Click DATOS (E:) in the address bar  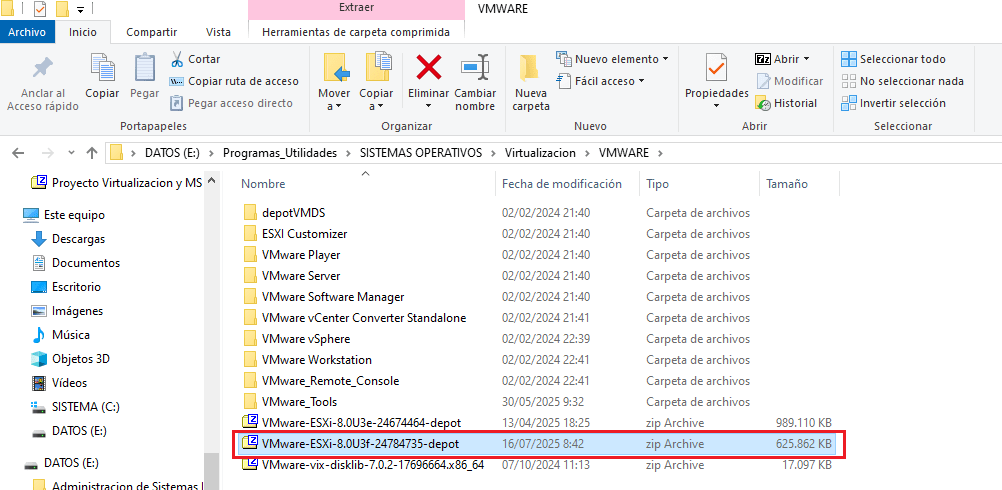pyautogui.click(x=174, y=153)
